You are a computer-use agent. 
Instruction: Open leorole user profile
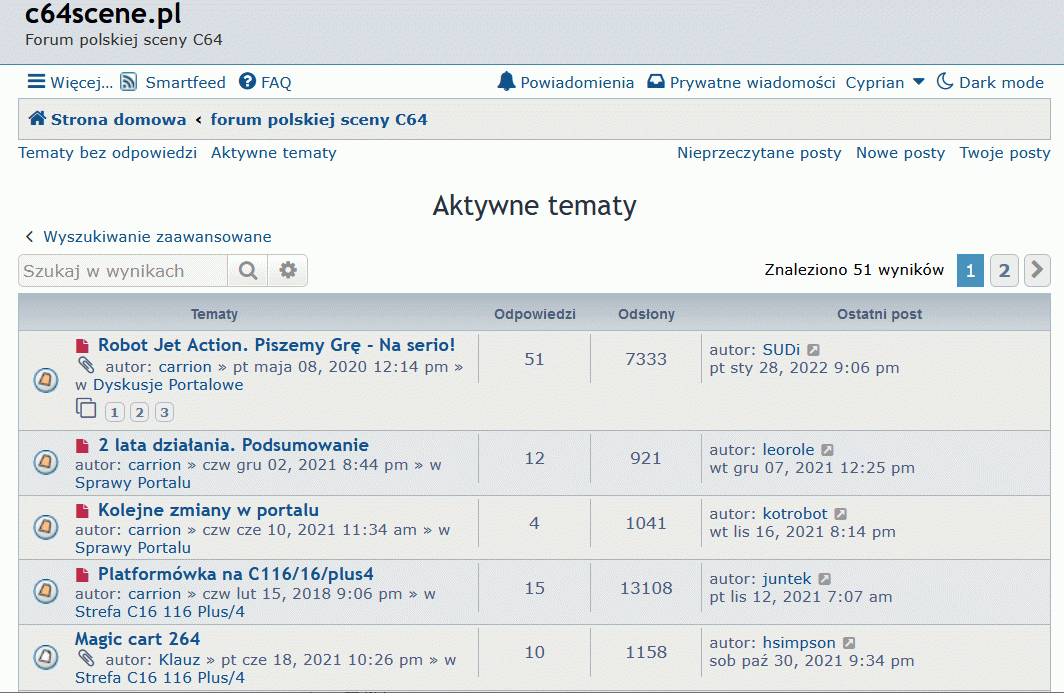(x=788, y=449)
